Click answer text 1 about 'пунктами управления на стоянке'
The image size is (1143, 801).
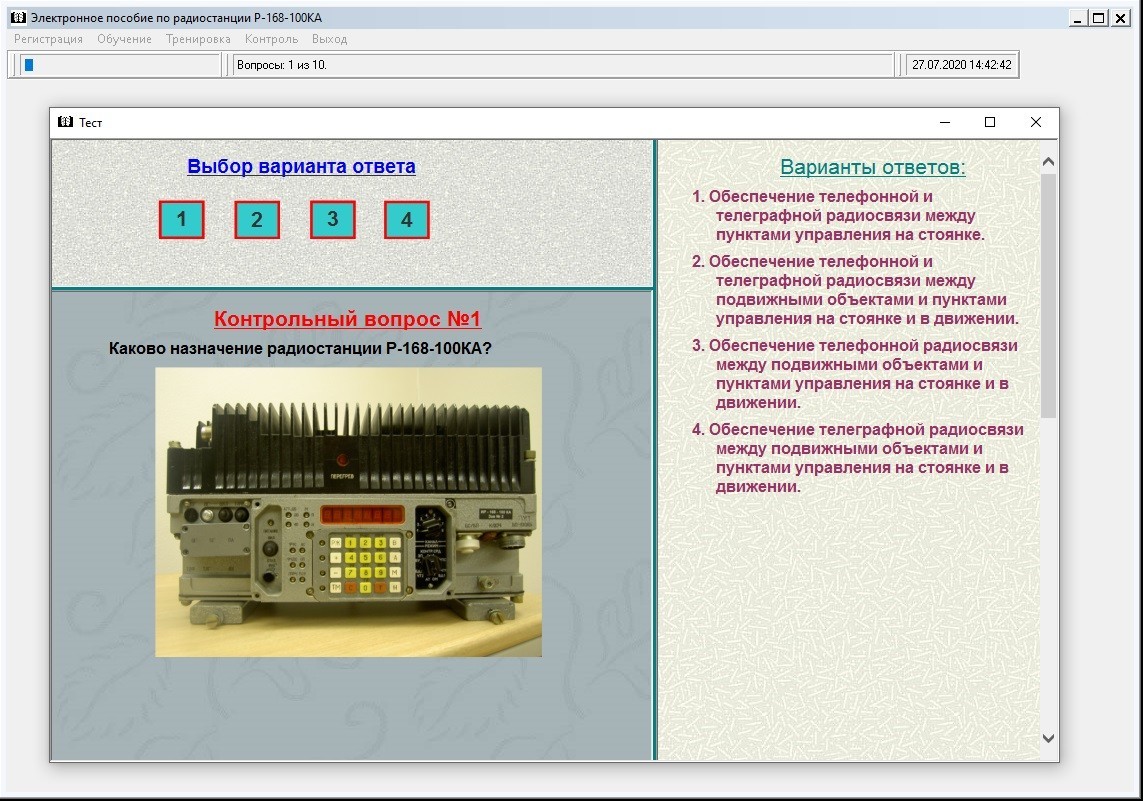click(838, 216)
